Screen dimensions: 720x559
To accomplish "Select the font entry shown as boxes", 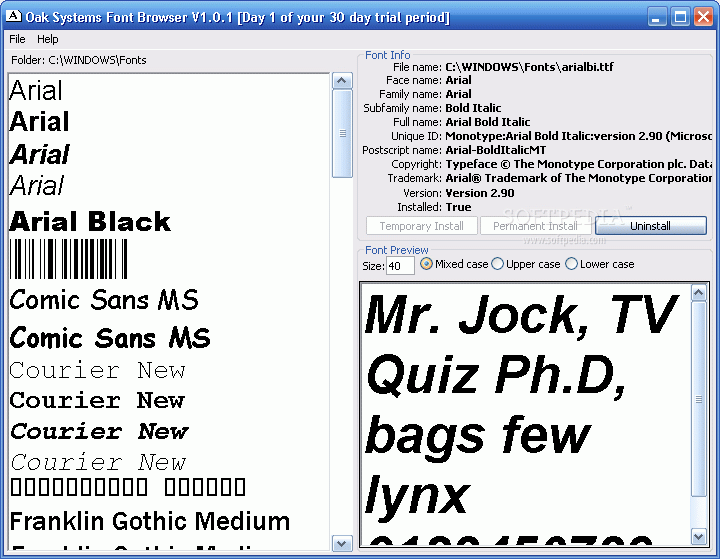I will click(128, 487).
